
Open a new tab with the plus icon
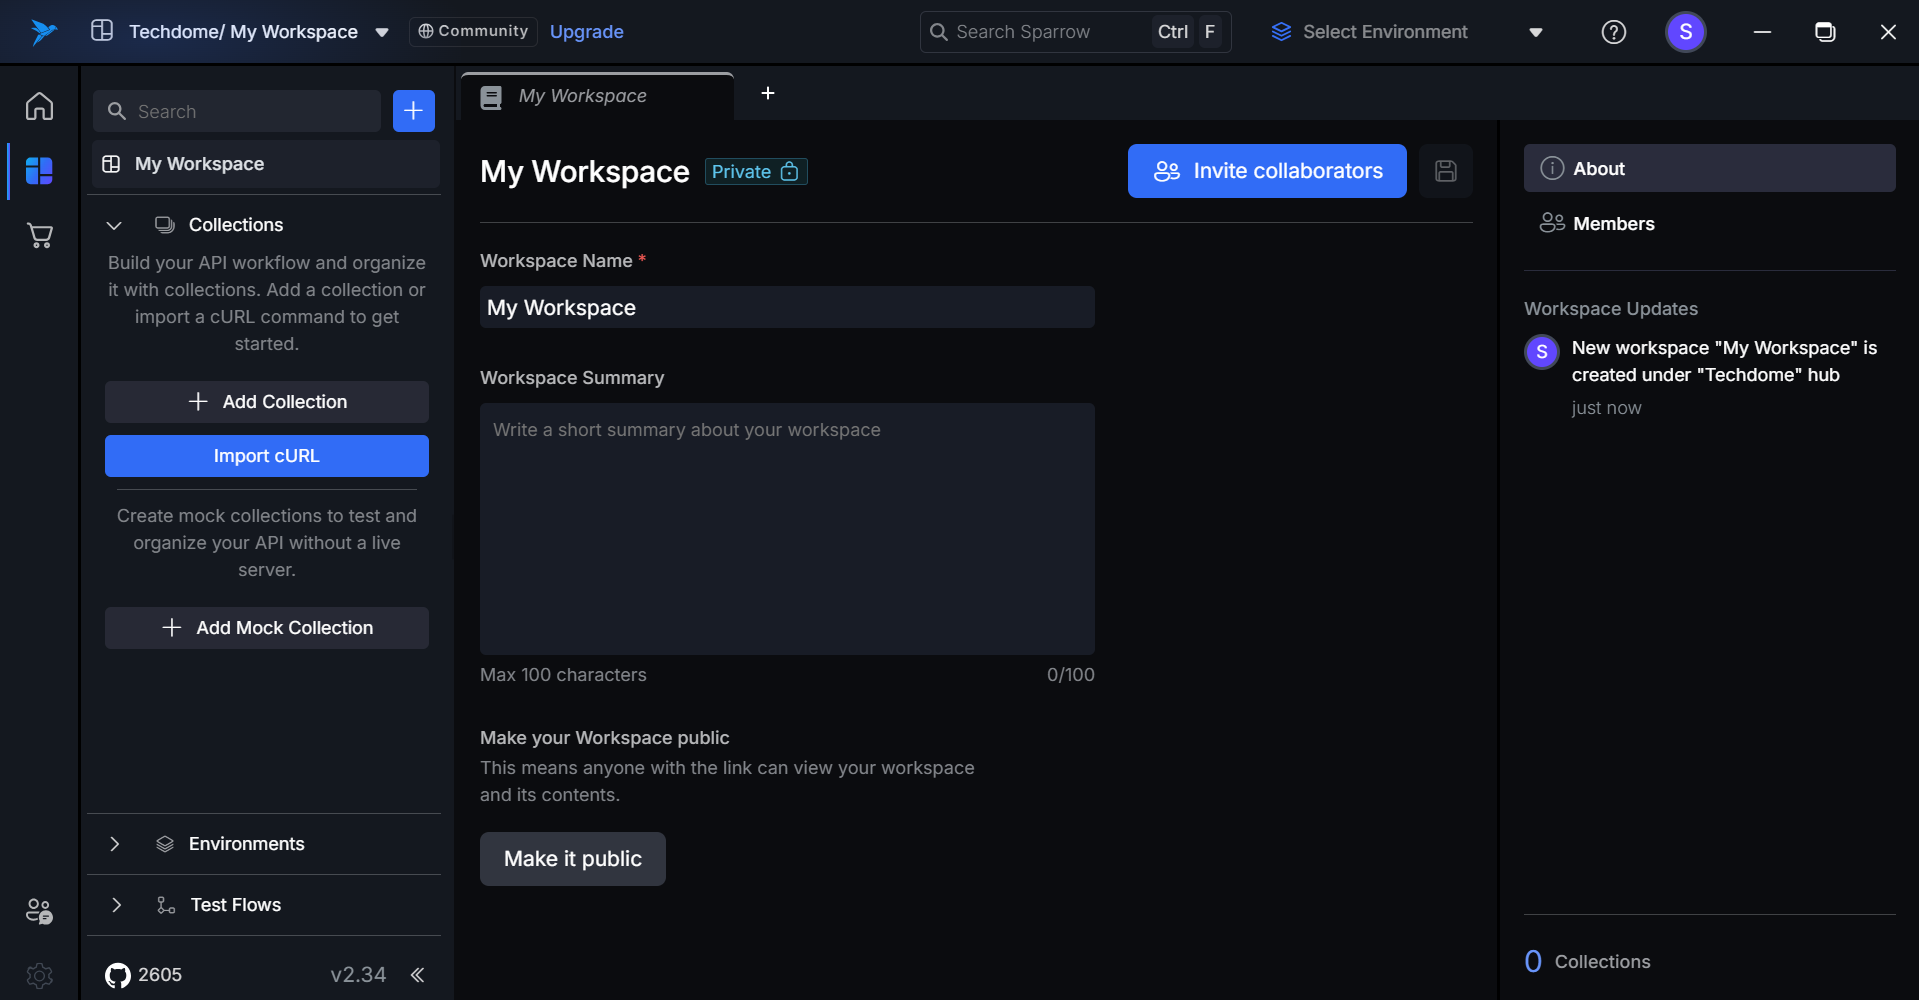[x=767, y=93]
